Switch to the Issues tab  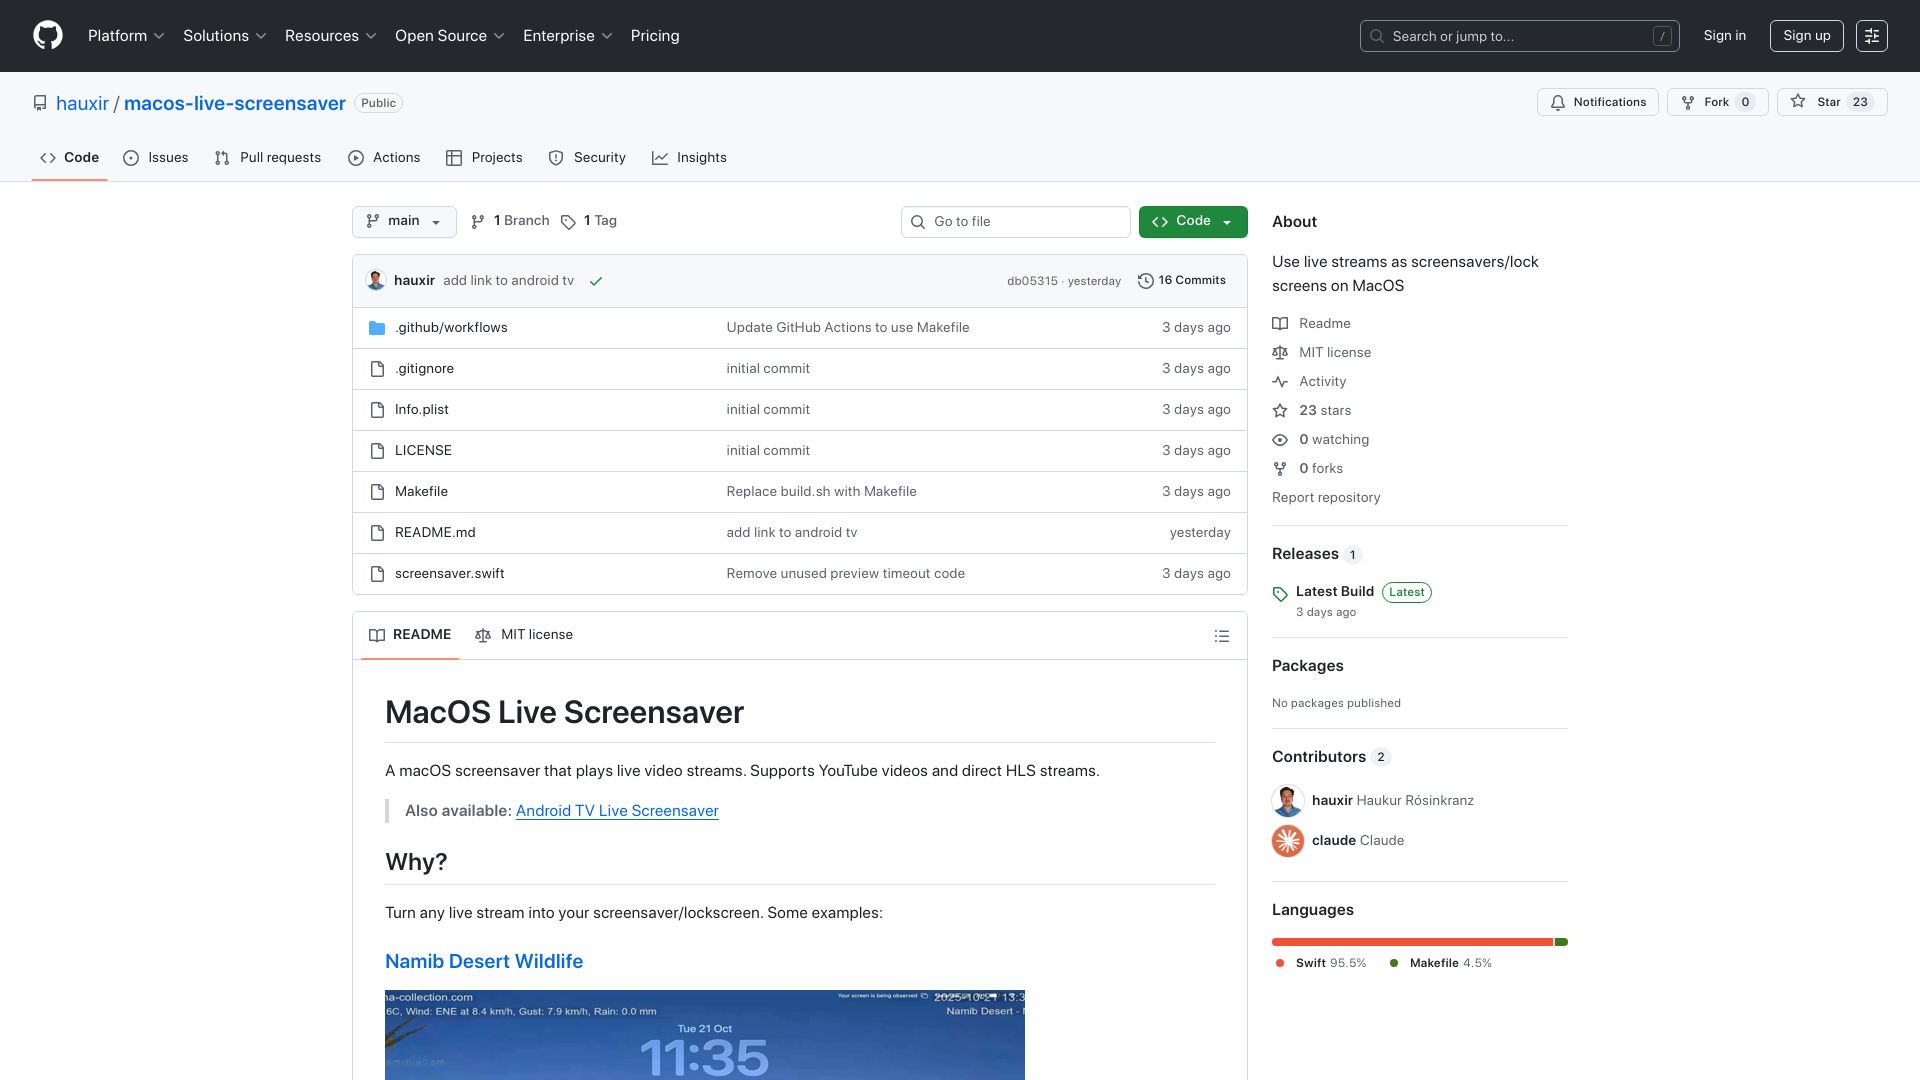point(156,158)
